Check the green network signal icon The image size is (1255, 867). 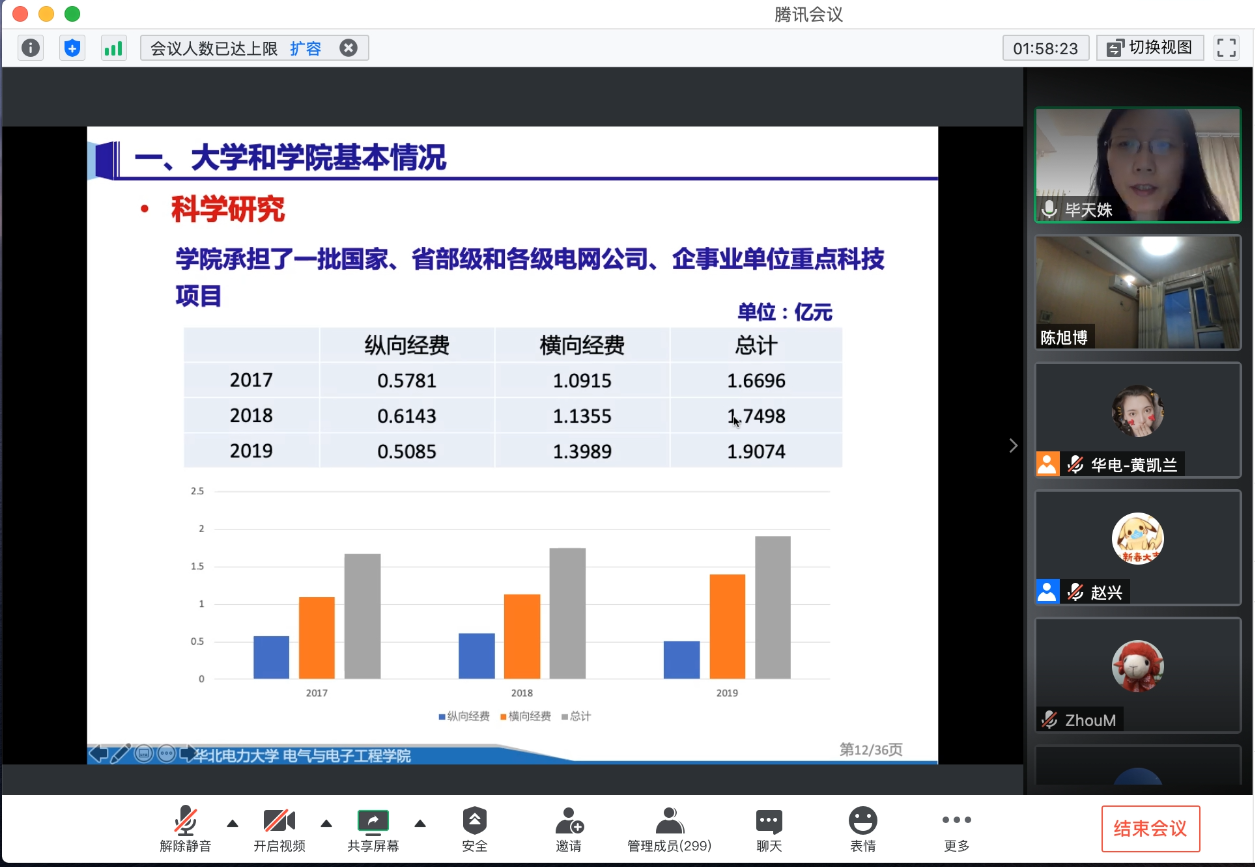pyautogui.click(x=114, y=48)
